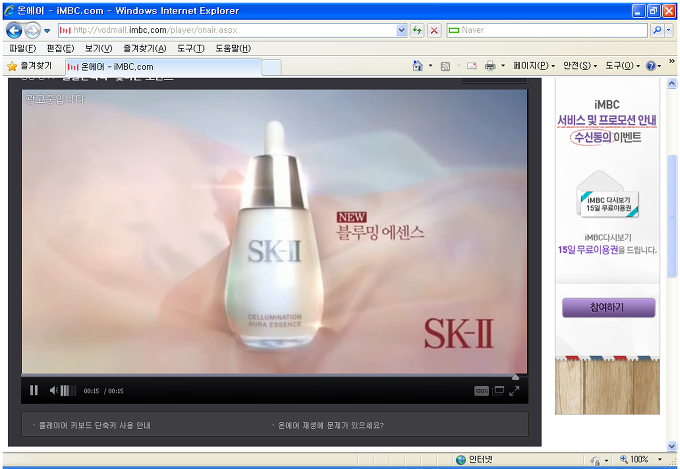
Task: Pause the video with the pause button
Action: [x=34, y=390]
